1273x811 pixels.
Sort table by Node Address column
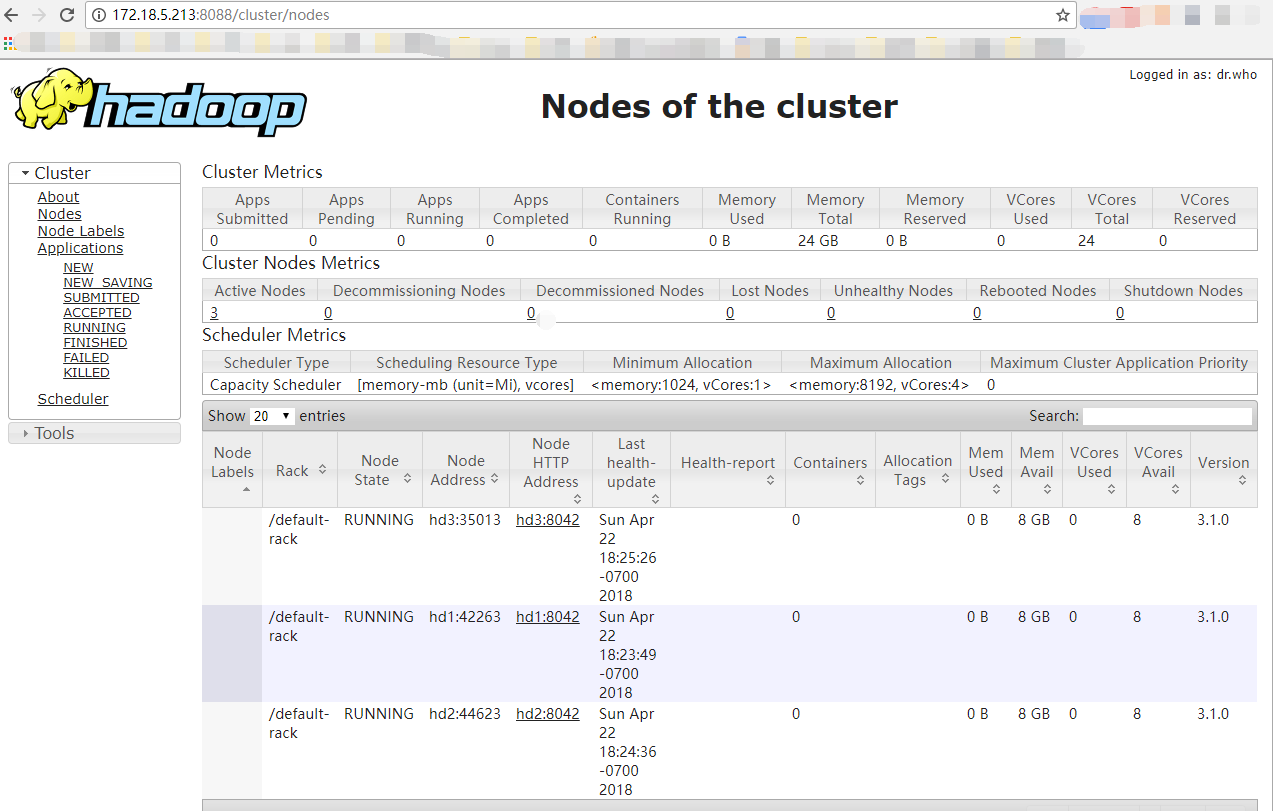pyautogui.click(x=465, y=469)
